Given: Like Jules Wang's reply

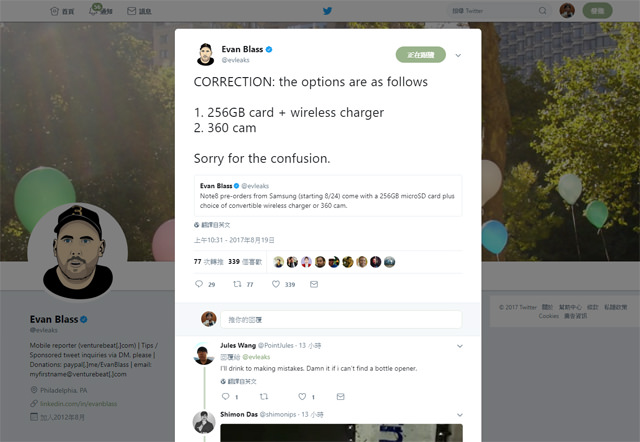Looking at the screenshot, I should 301,397.
